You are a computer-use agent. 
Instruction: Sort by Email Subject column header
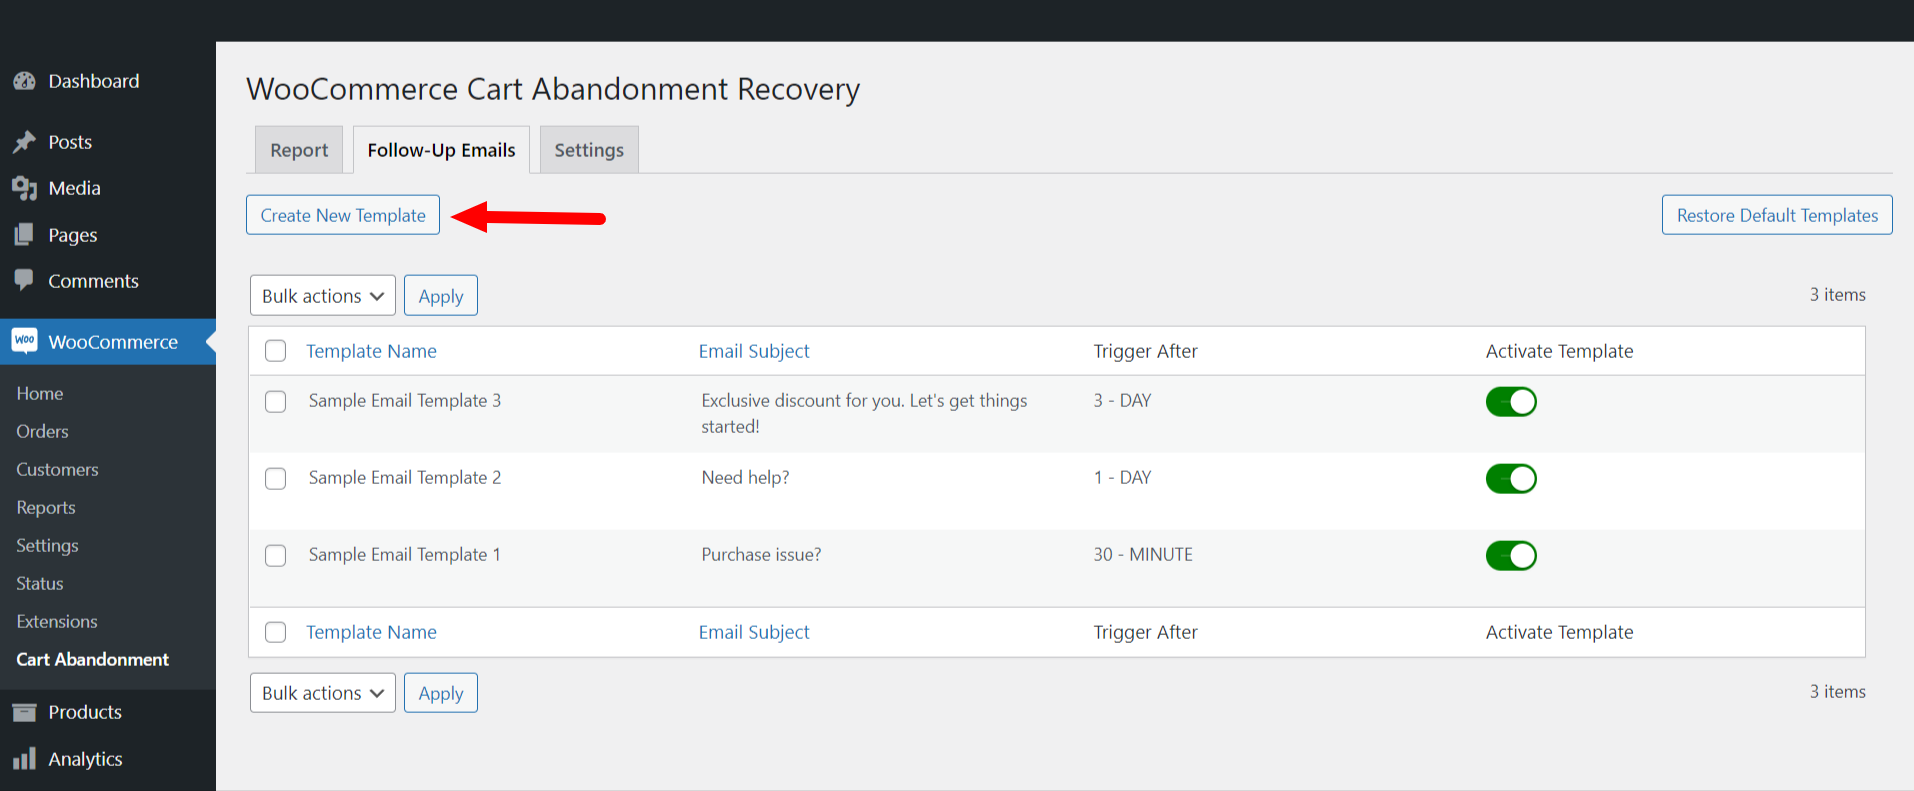pos(754,351)
